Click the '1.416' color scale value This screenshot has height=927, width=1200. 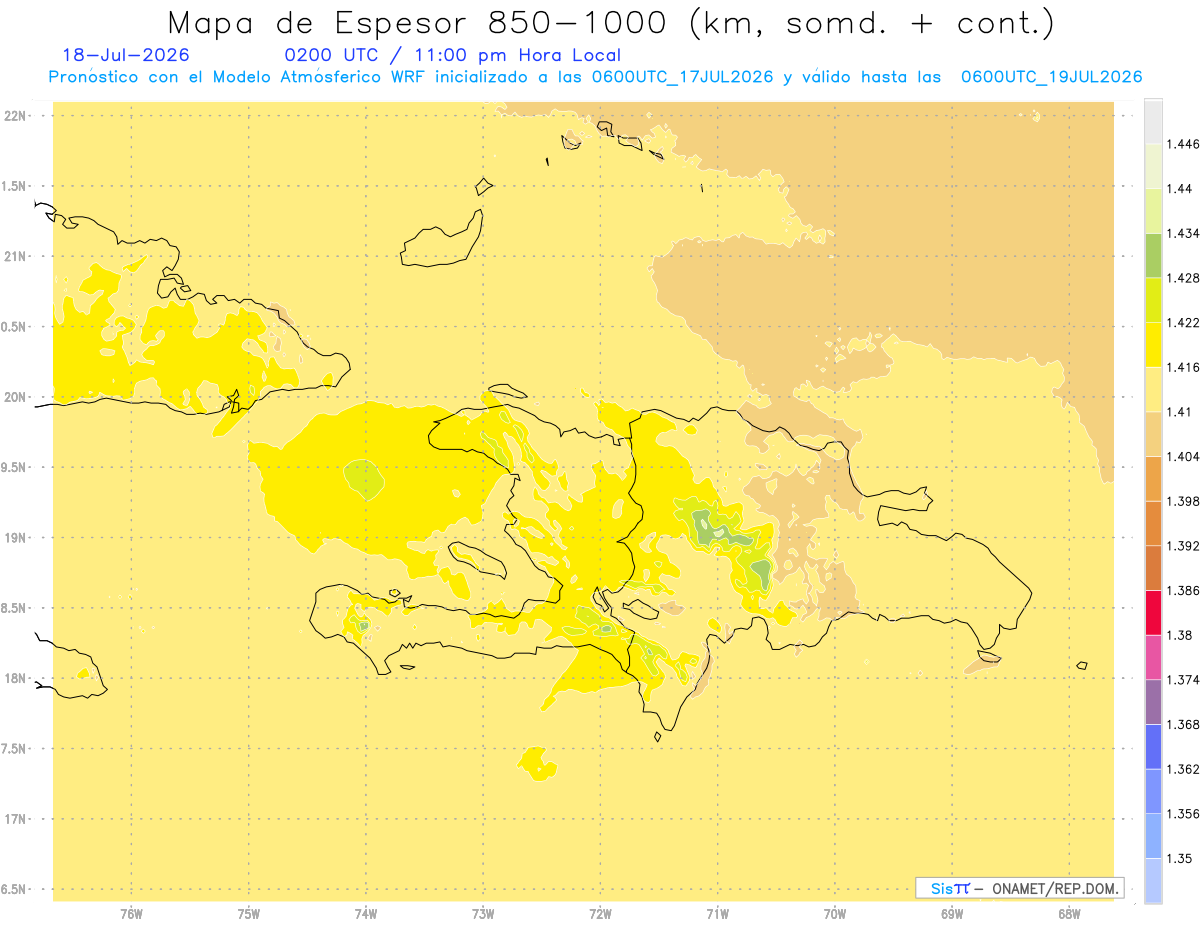click(x=1183, y=367)
